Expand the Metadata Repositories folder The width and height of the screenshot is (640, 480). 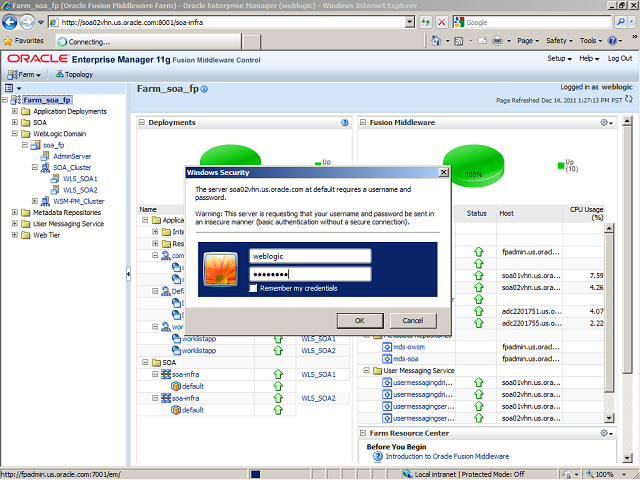[15, 212]
